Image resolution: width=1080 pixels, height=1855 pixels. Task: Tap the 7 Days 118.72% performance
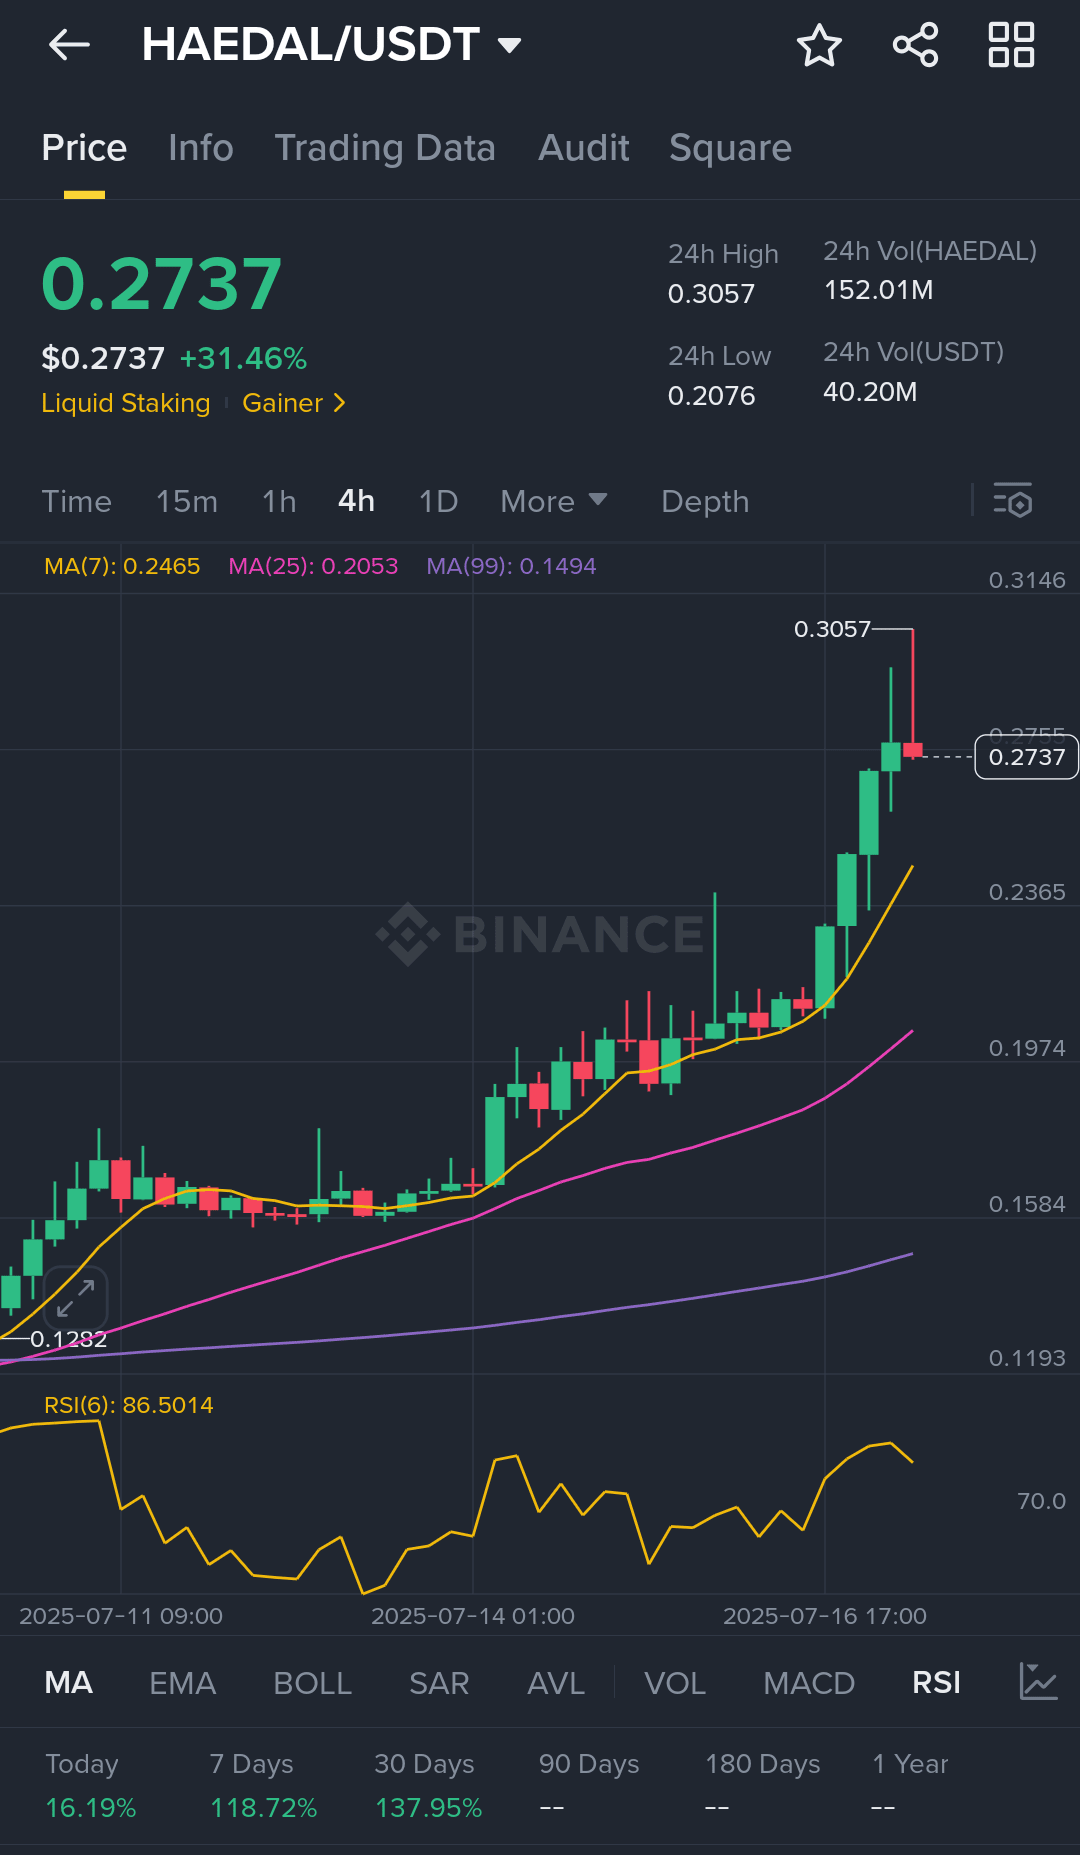[263, 1786]
